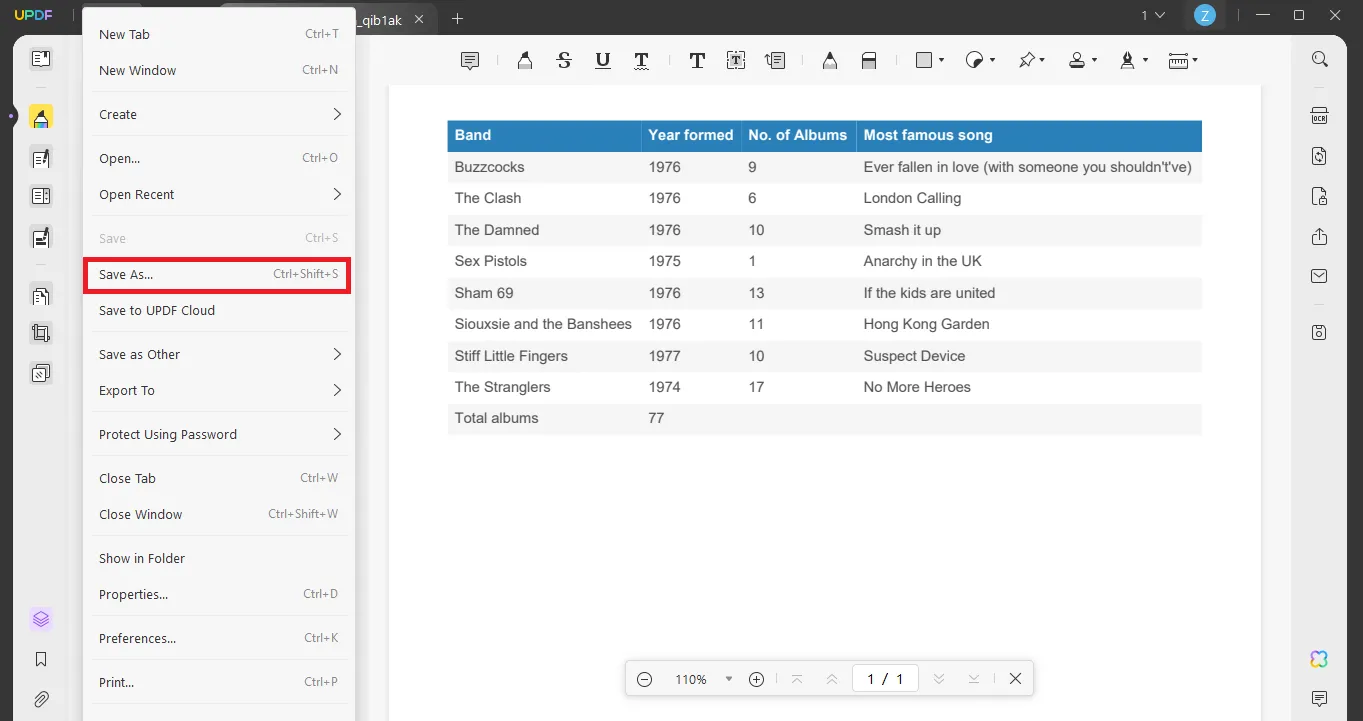Expand the Export To submenu
The image size is (1363, 721).
(220, 391)
